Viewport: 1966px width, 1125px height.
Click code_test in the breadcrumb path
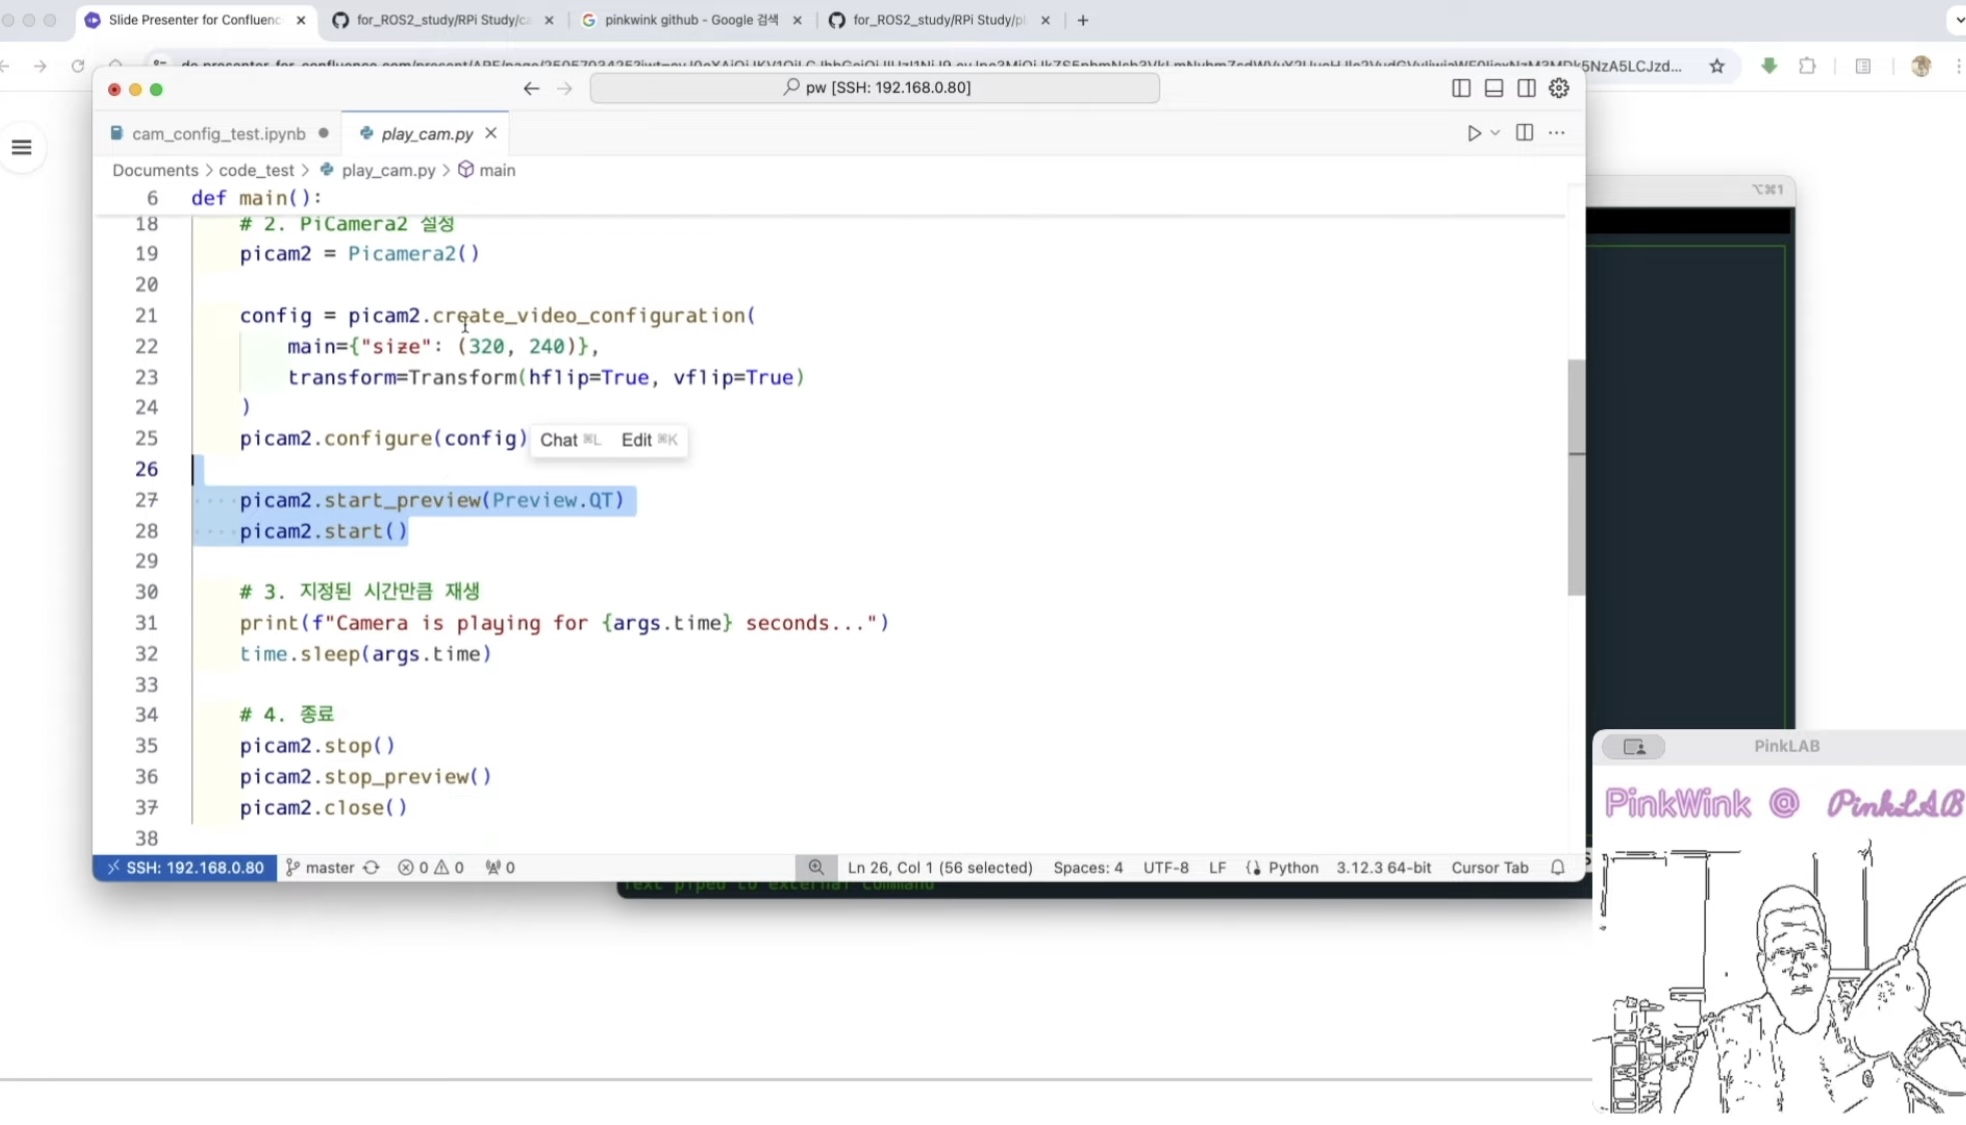[x=256, y=170]
